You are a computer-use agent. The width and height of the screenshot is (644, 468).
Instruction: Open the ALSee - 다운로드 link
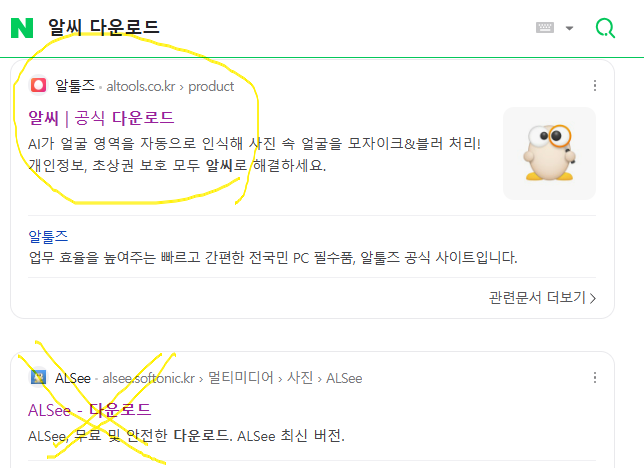tap(90, 410)
